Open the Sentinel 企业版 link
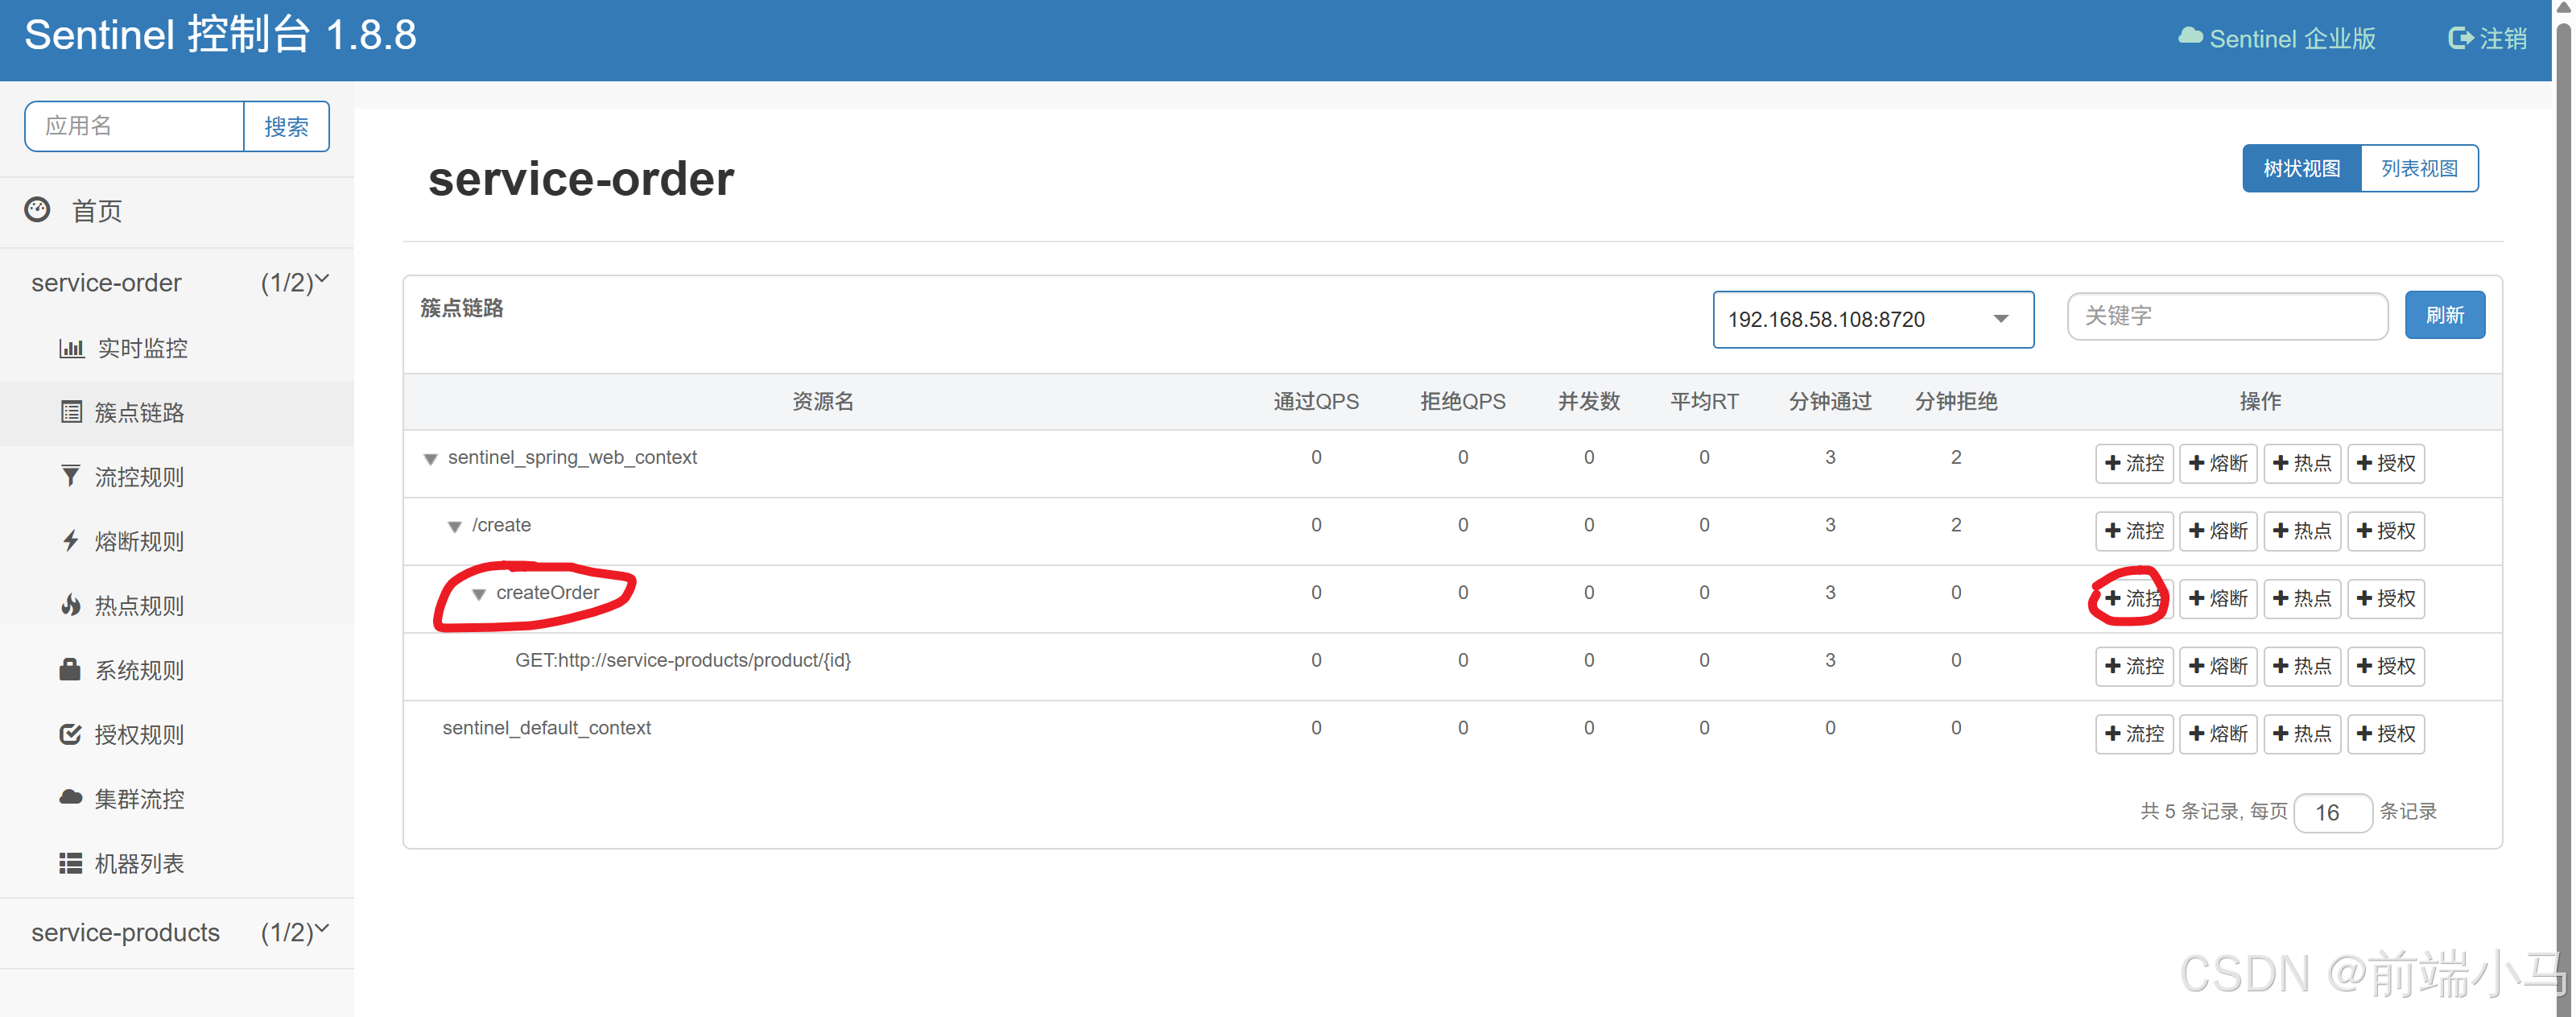The width and height of the screenshot is (2576, 1017). 2276,39
